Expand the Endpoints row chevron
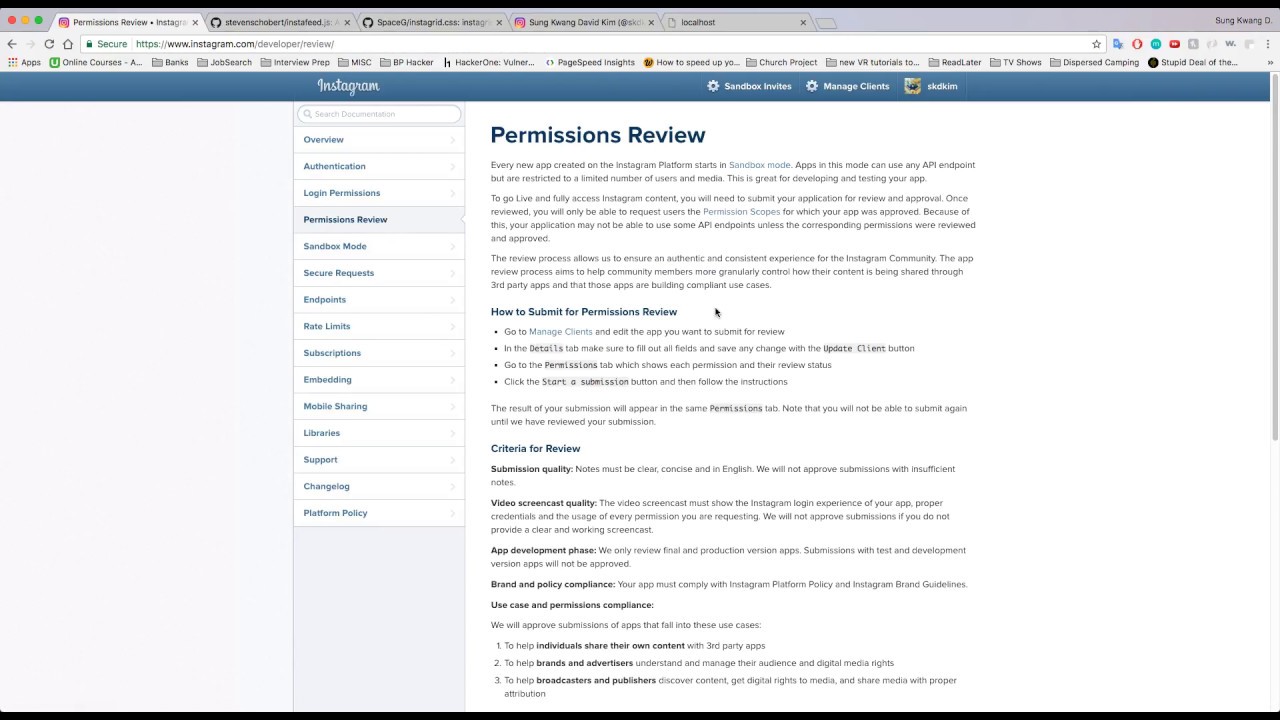Image resolution: width=1280 pixels, height=720 pixels. [453, 300]
